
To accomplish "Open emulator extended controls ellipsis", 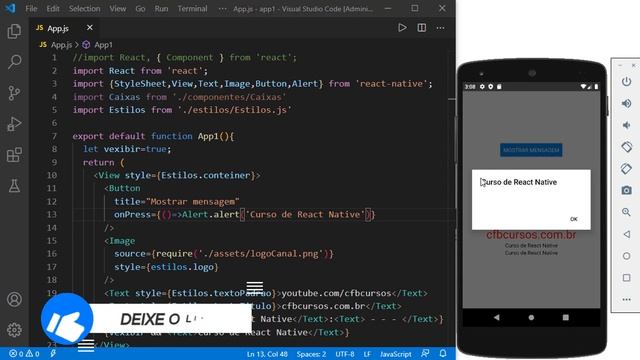I will (626, 300).
